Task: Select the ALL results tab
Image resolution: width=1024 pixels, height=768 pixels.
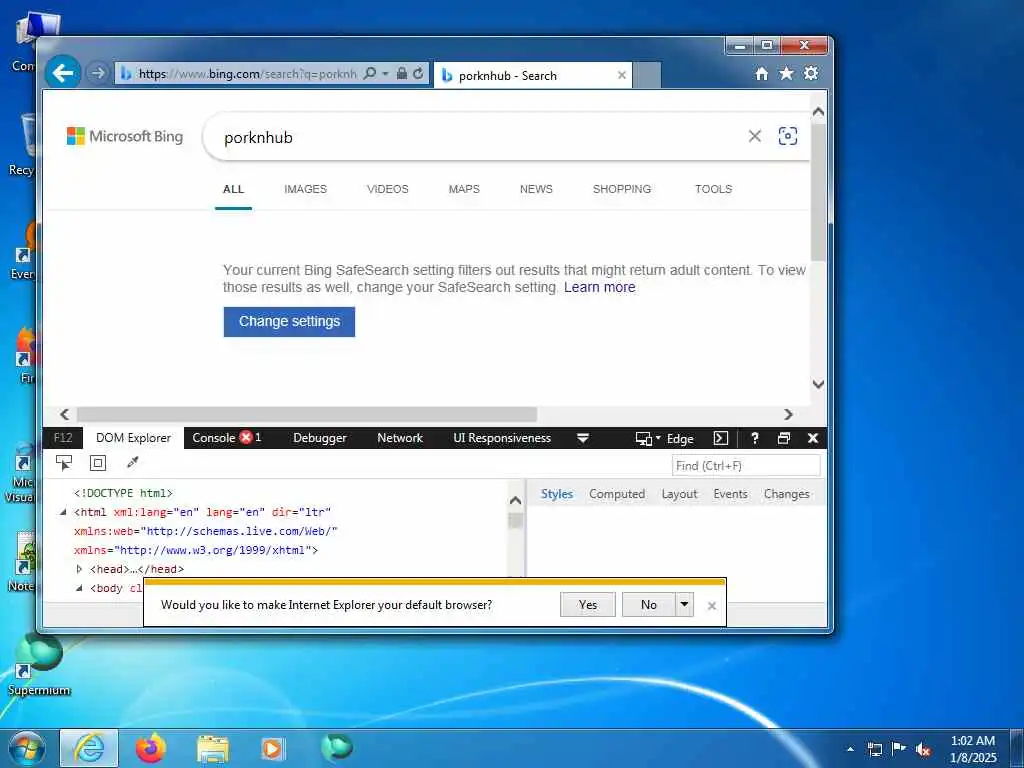Action: pyautogui.click(x=233, y=189)
